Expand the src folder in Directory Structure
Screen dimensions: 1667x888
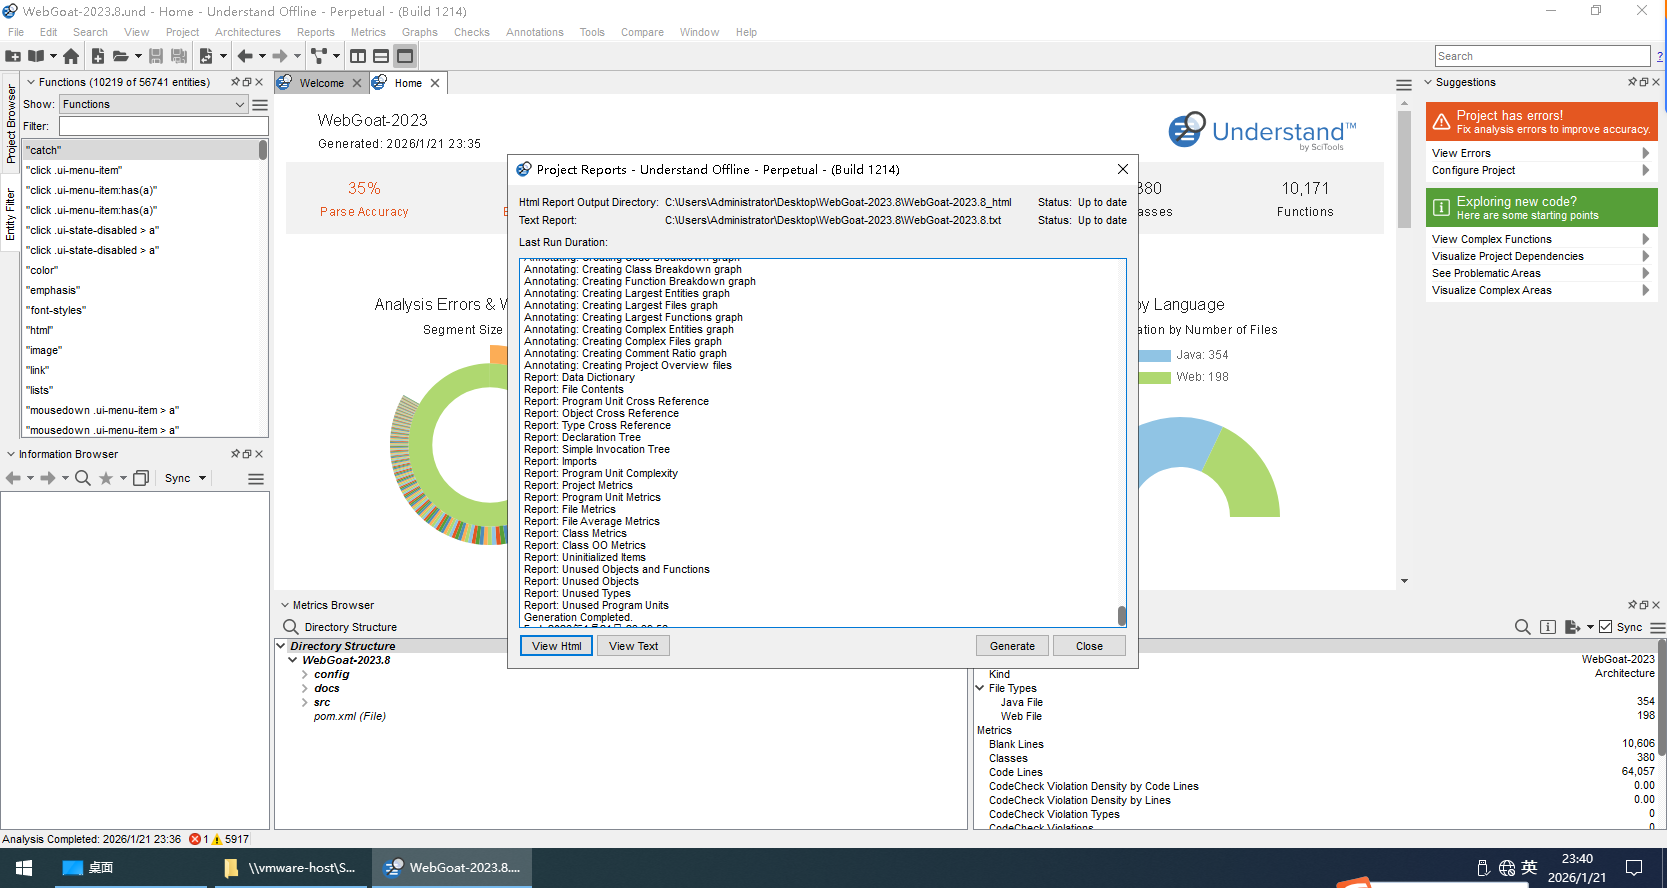305,702
